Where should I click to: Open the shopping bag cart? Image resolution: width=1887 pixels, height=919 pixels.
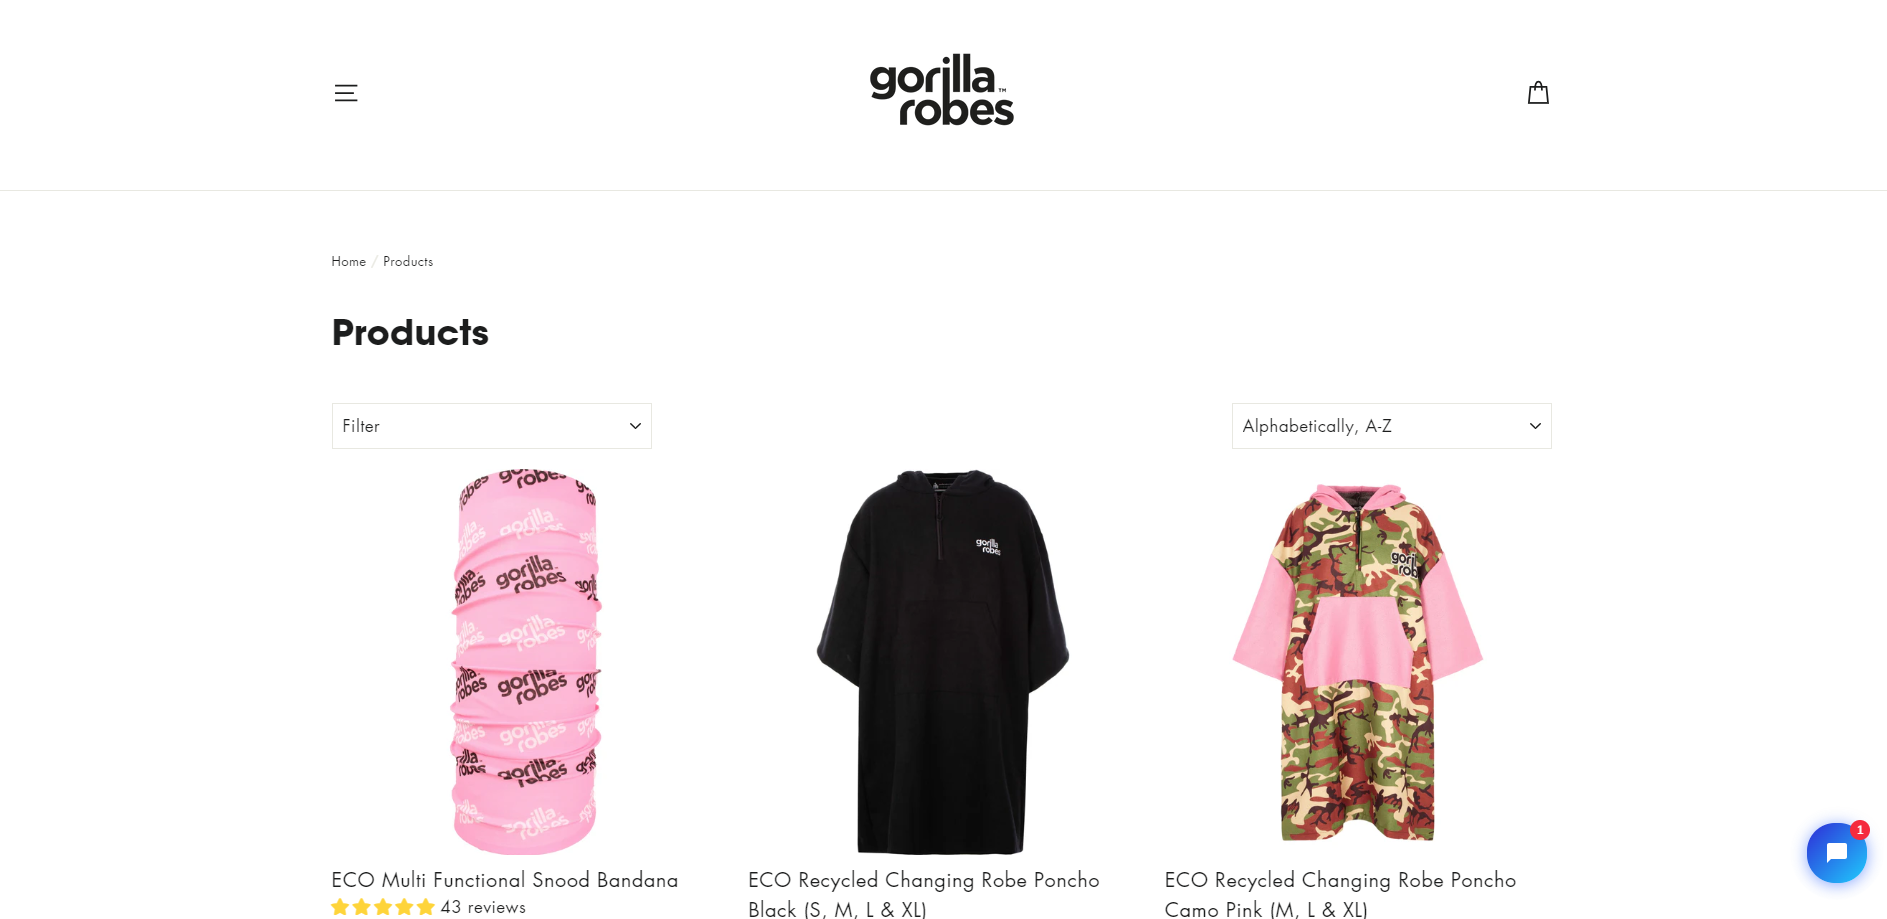coord(1538,93)
